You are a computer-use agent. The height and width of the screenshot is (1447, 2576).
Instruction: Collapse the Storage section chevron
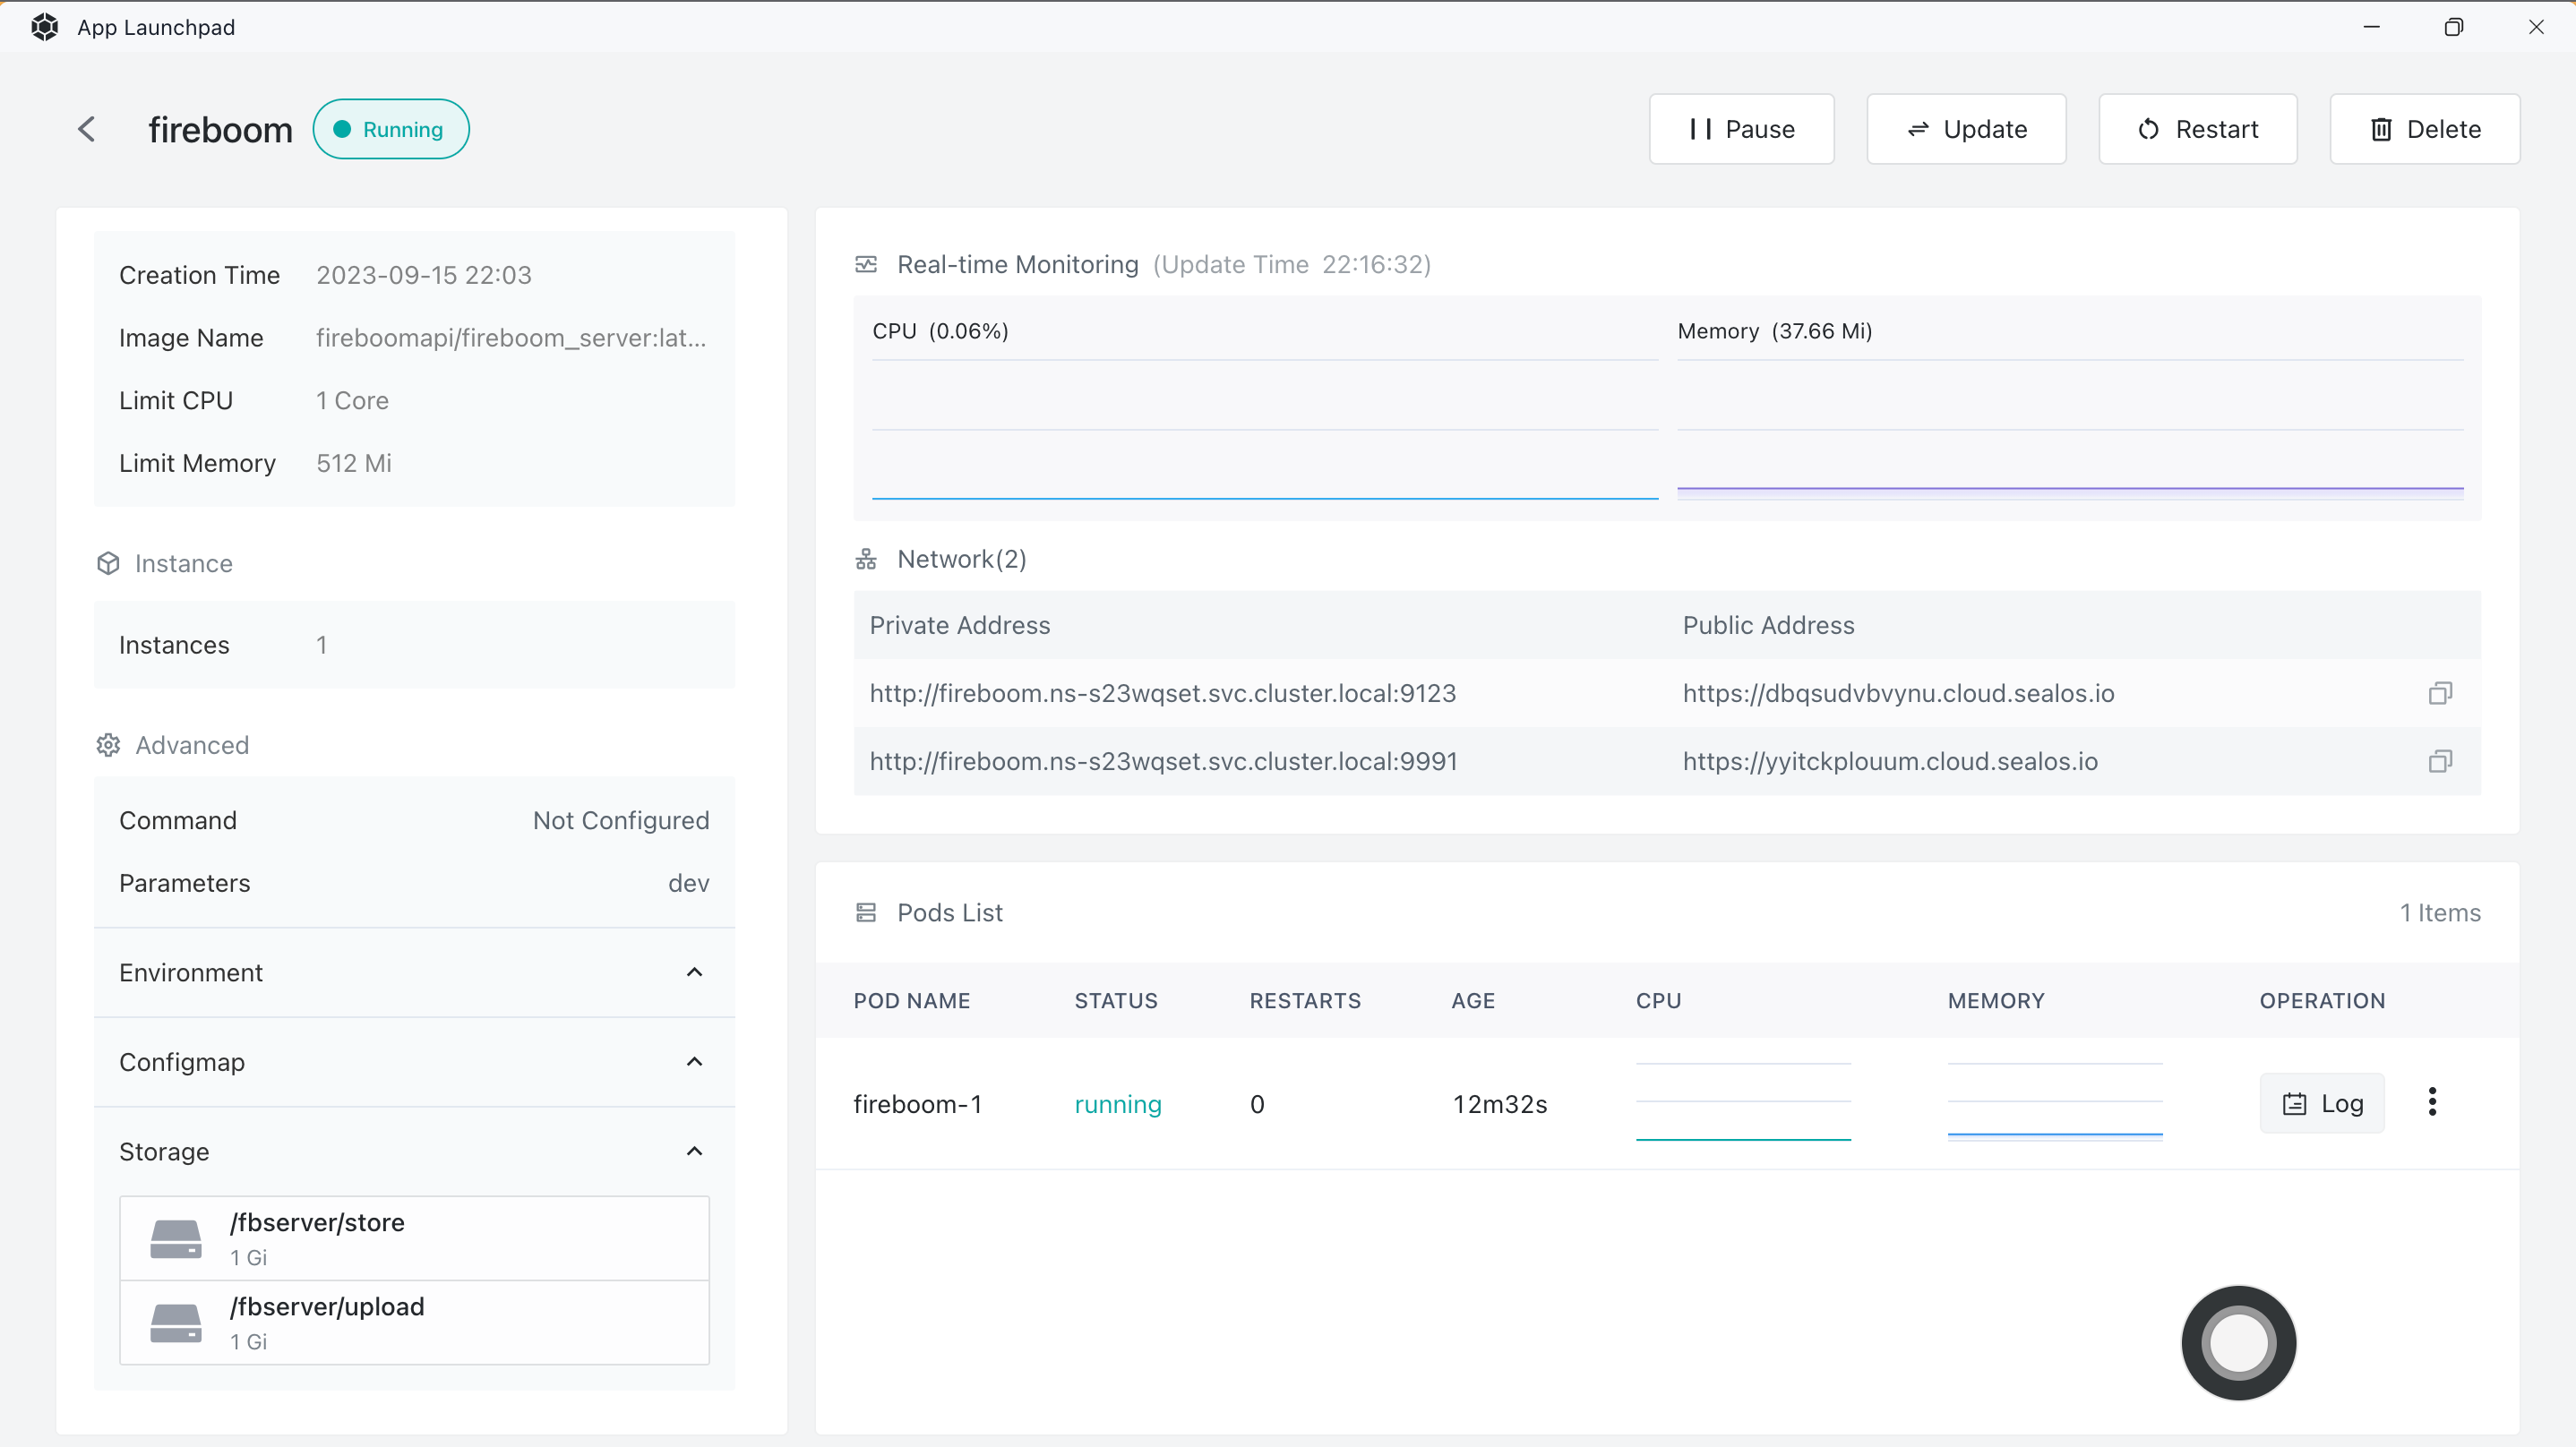tap(695, 1151)
